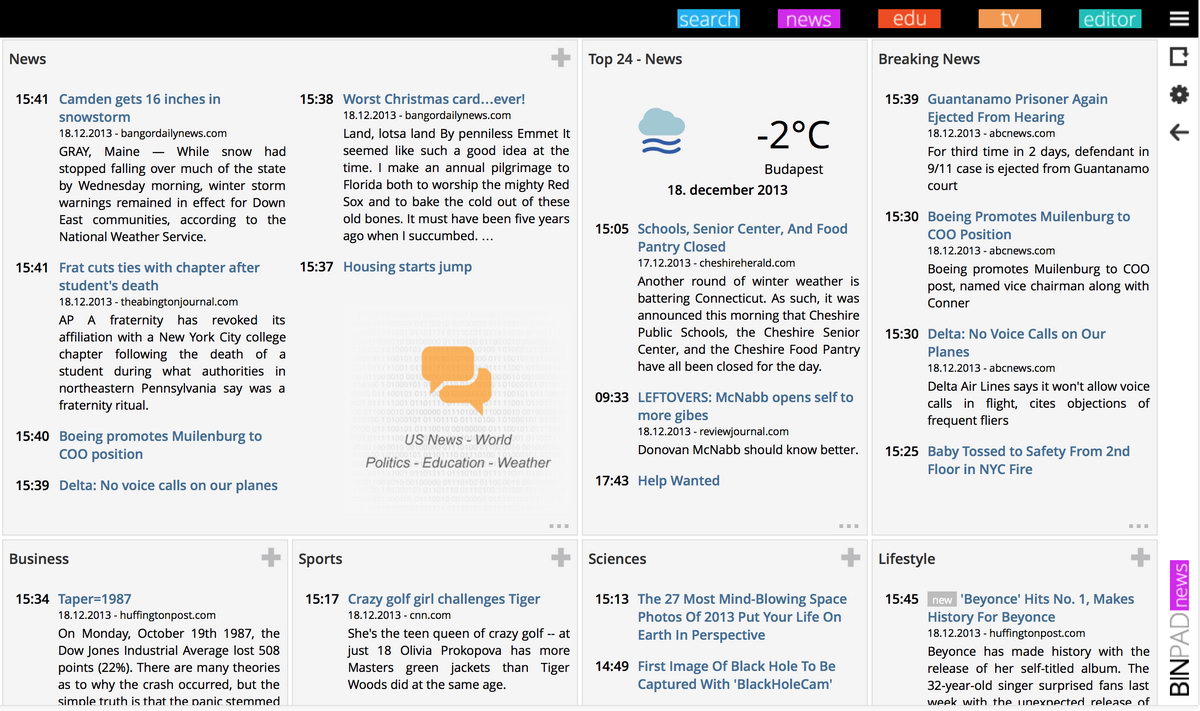Expand Top 24 - News panel ellipsis
This screenshot has width=1200, height=711.
849,525
